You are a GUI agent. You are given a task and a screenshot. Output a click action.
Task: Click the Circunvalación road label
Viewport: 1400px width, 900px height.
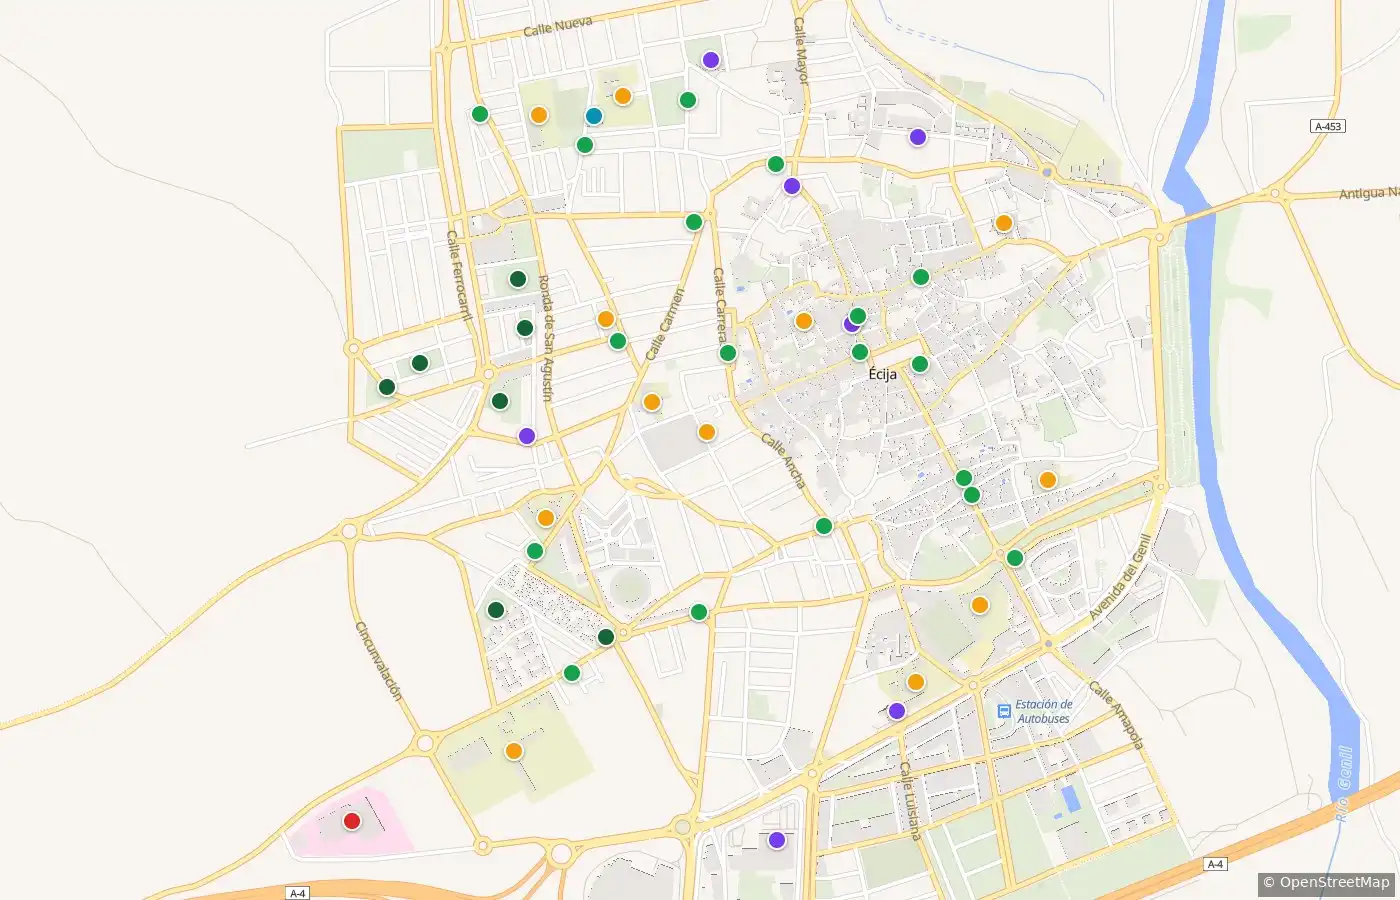point(379,660)
